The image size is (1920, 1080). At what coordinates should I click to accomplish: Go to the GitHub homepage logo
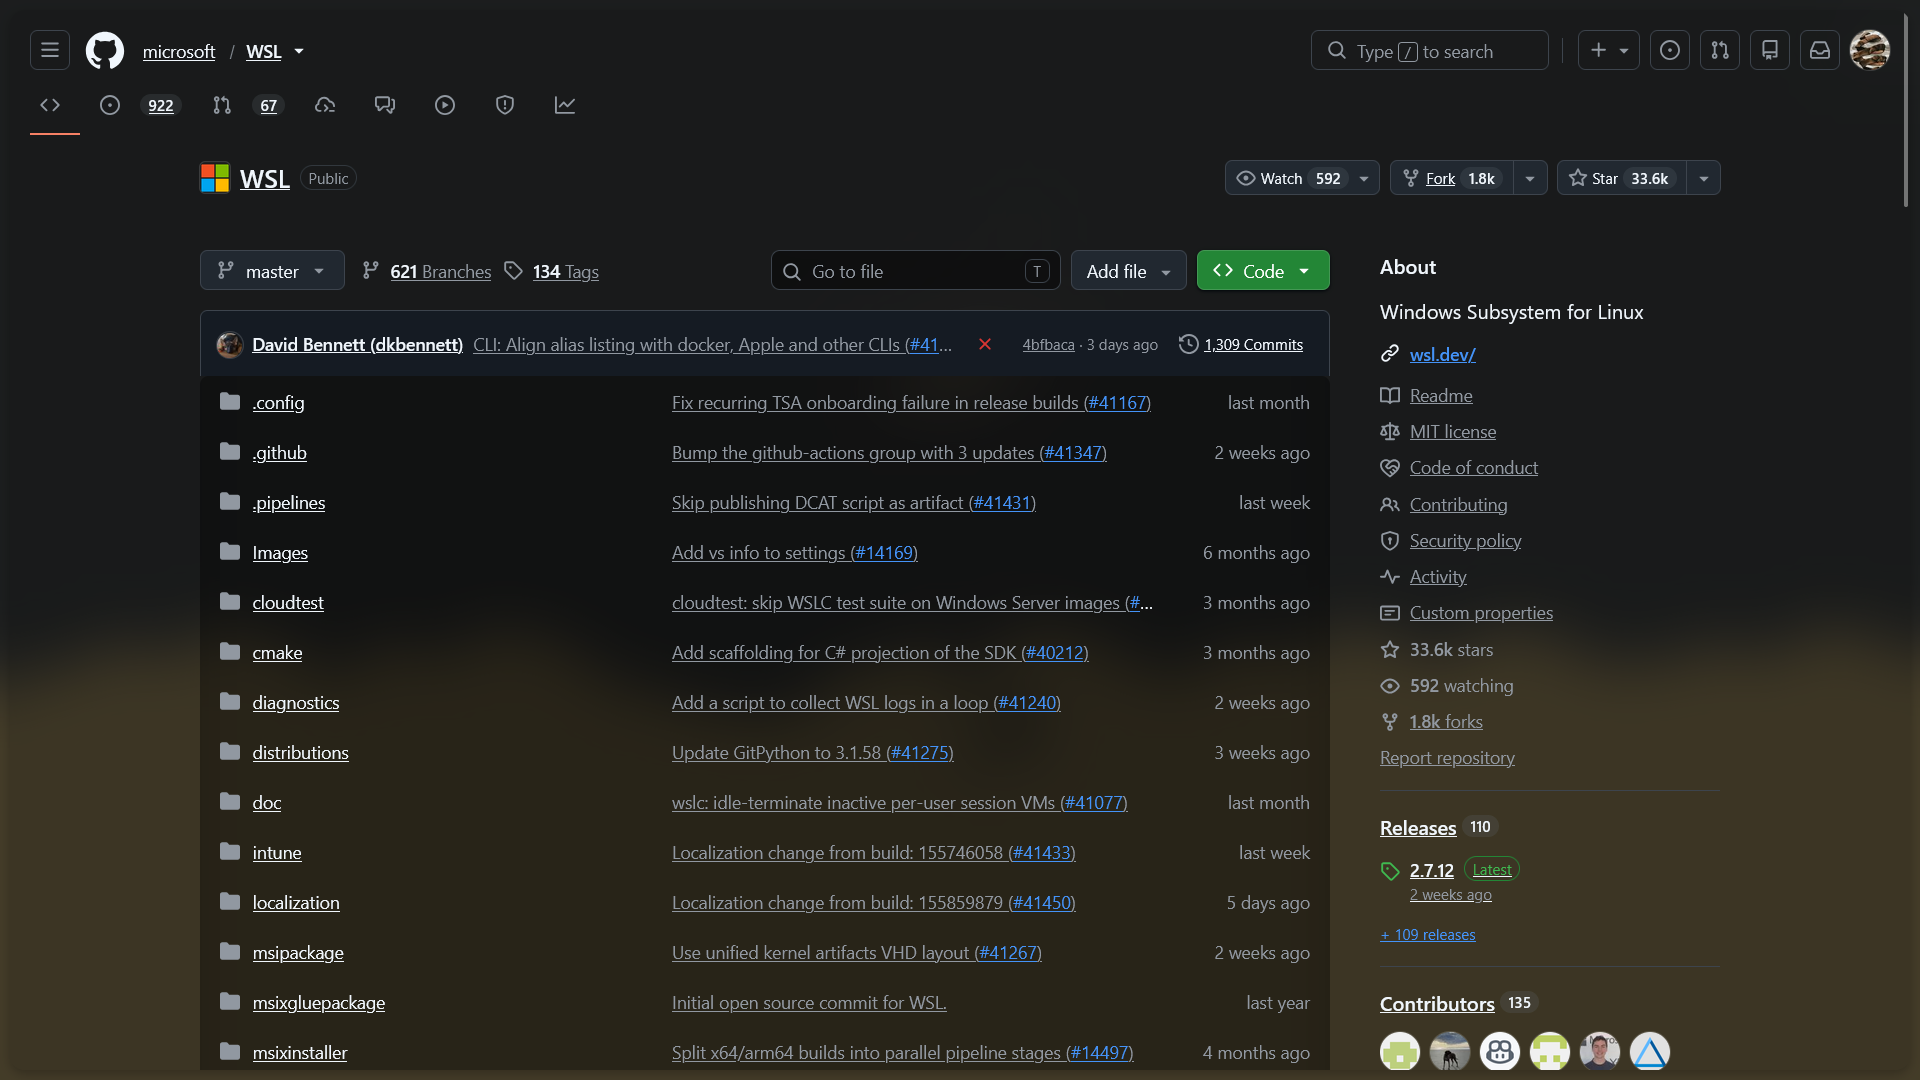(x=105, y=50)
